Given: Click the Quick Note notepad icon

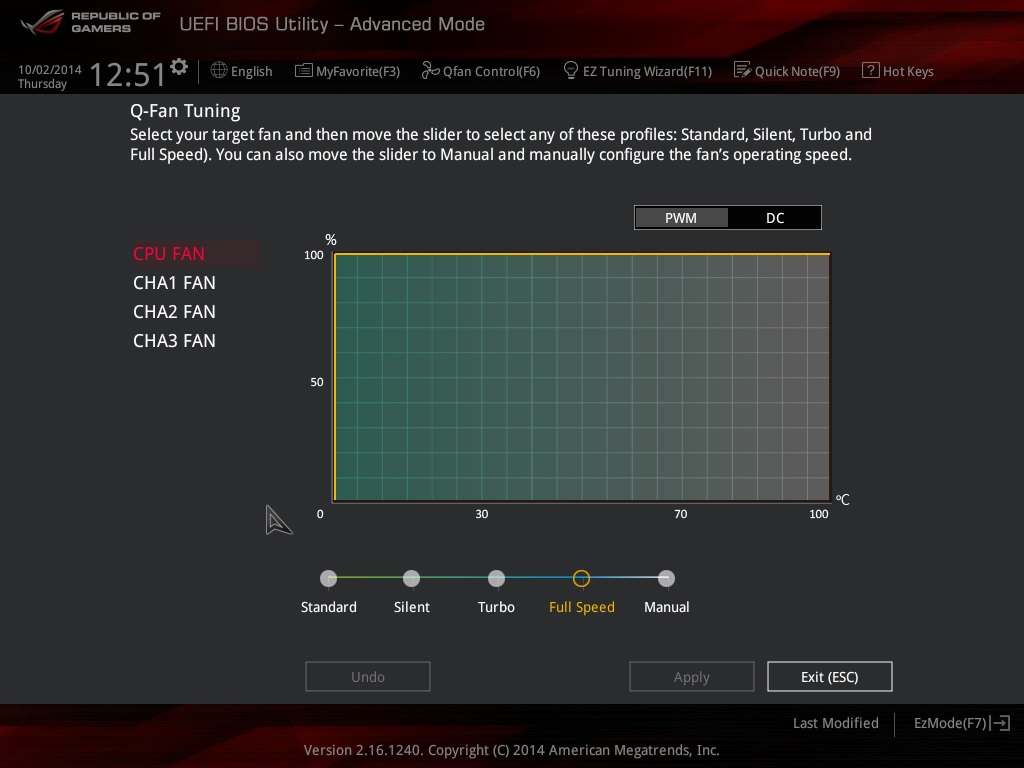Looking at the screenshot, I should (x=743, y=70).
